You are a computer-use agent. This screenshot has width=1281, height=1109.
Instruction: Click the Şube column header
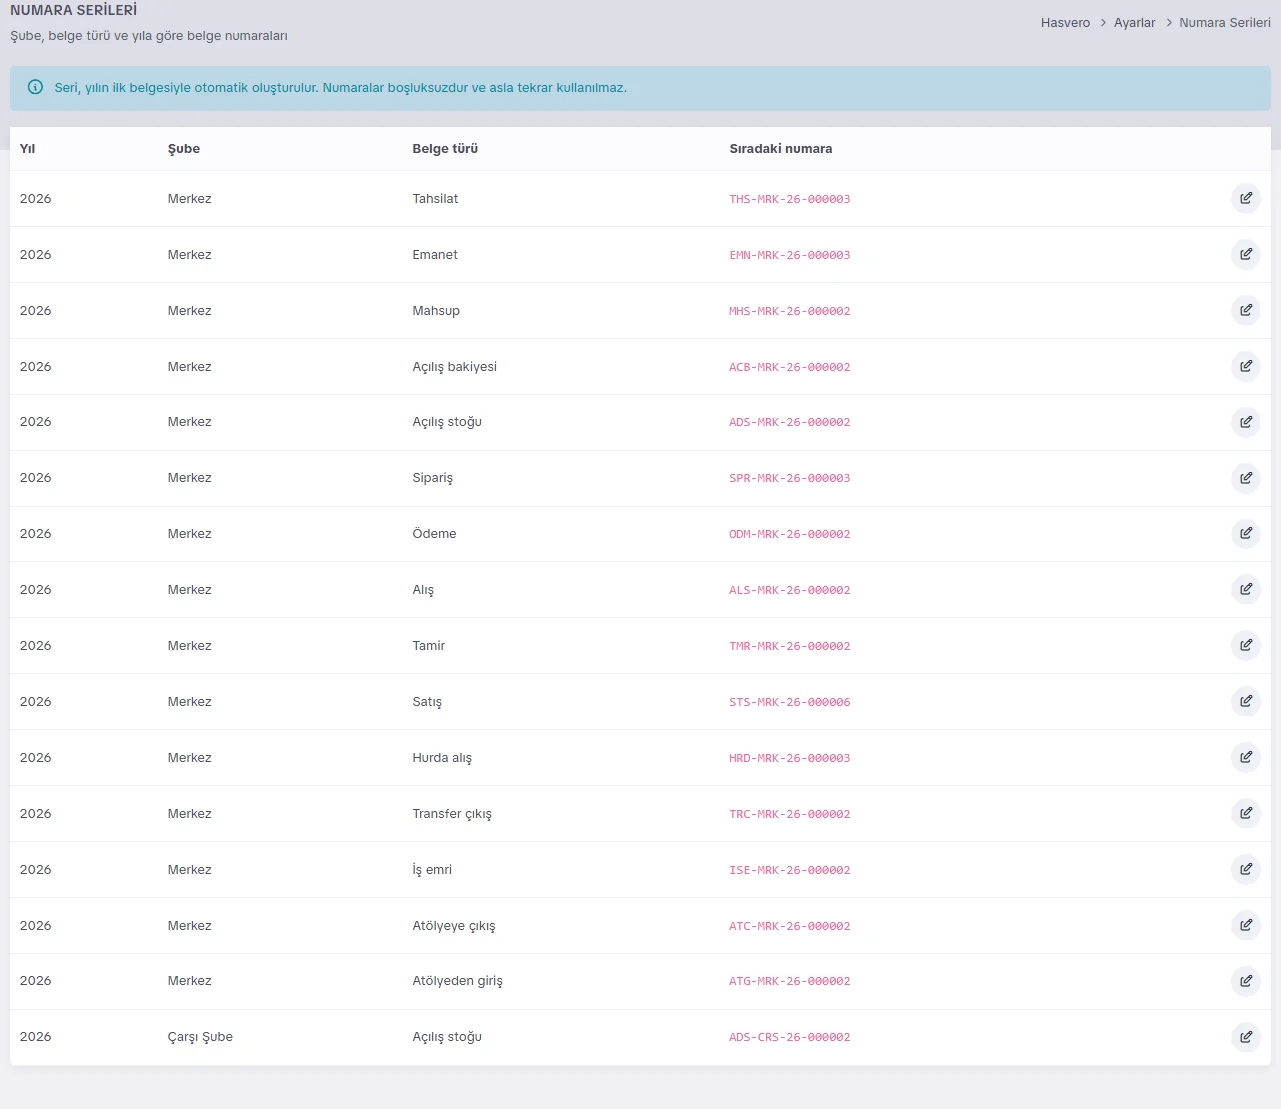click(x=184, y=148)
